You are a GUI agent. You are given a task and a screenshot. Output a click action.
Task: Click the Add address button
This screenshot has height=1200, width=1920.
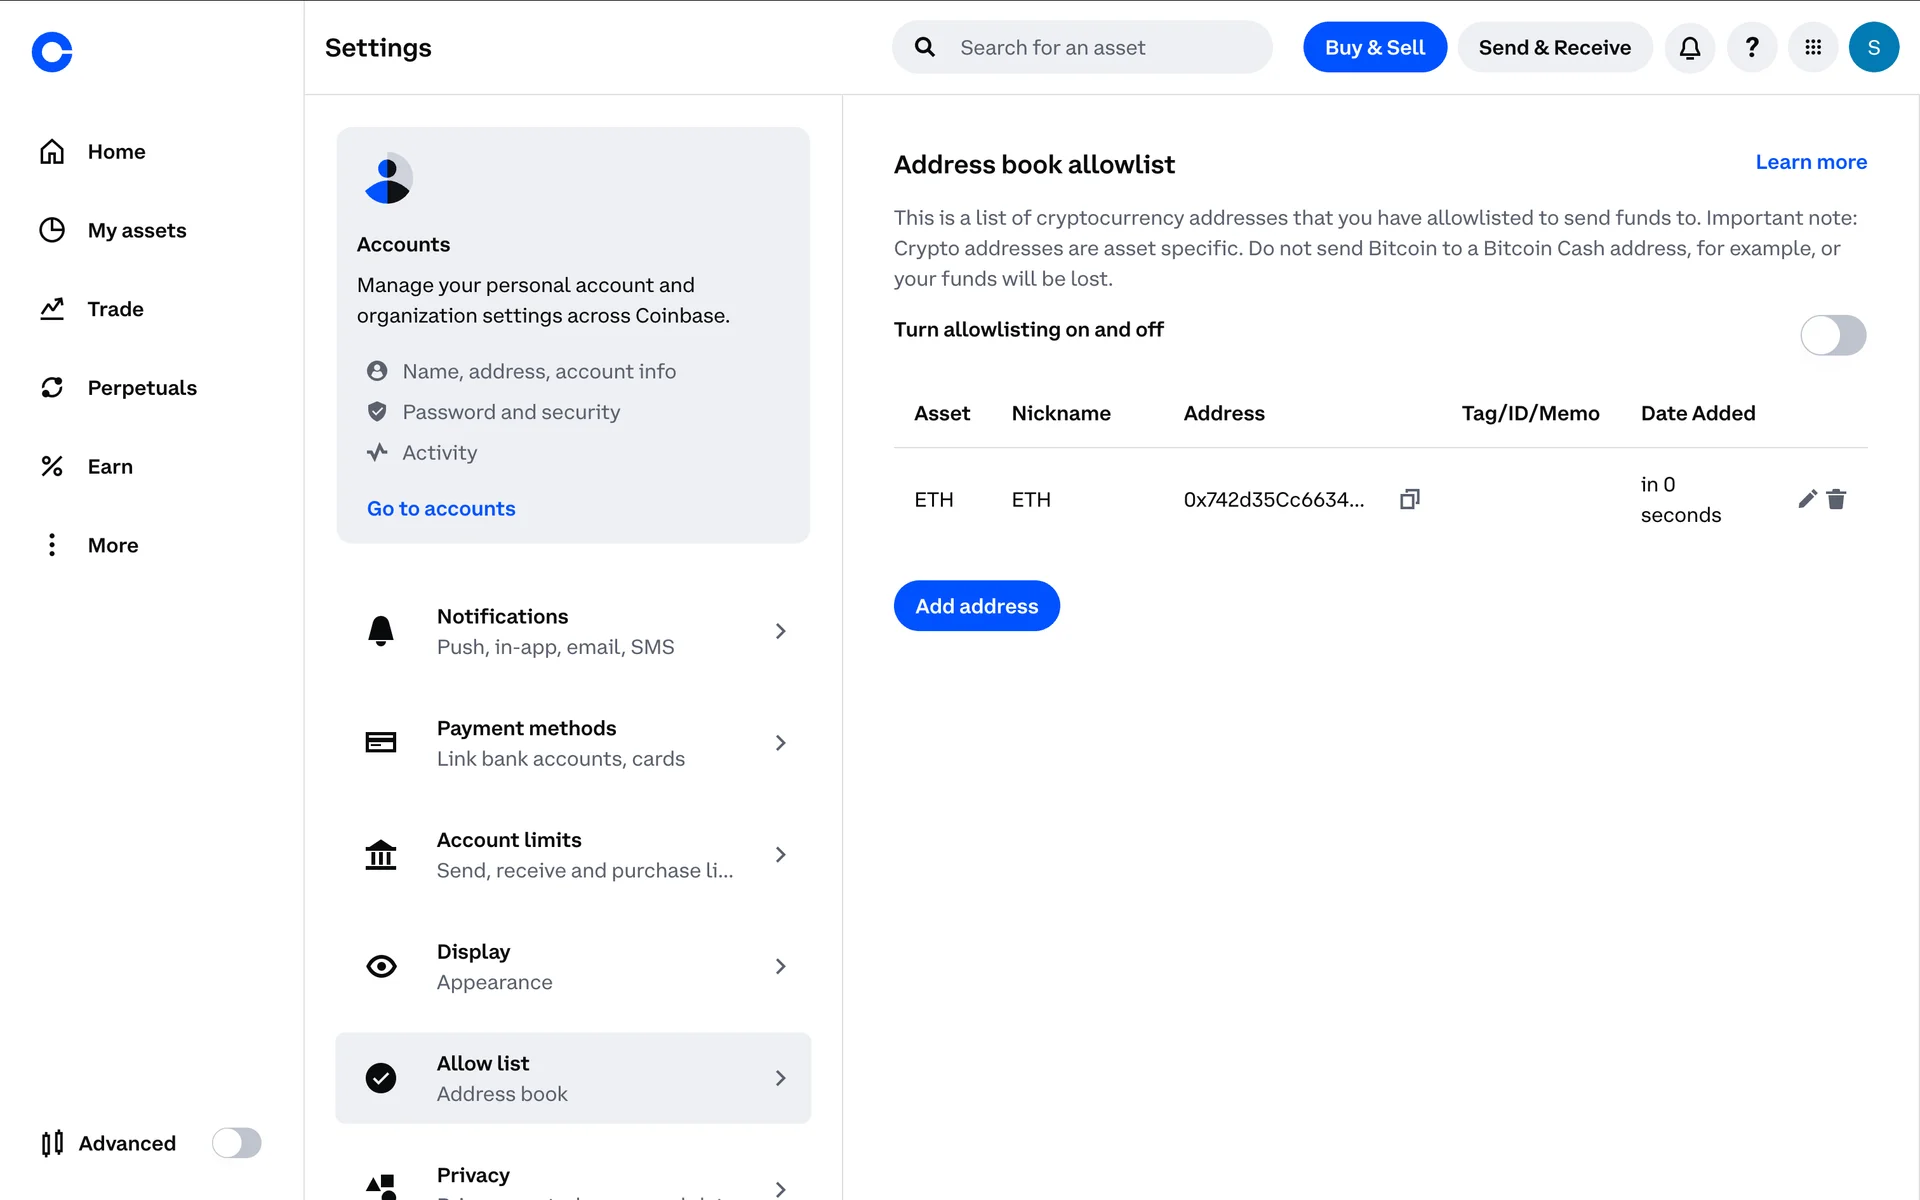(x=976, y=606)
